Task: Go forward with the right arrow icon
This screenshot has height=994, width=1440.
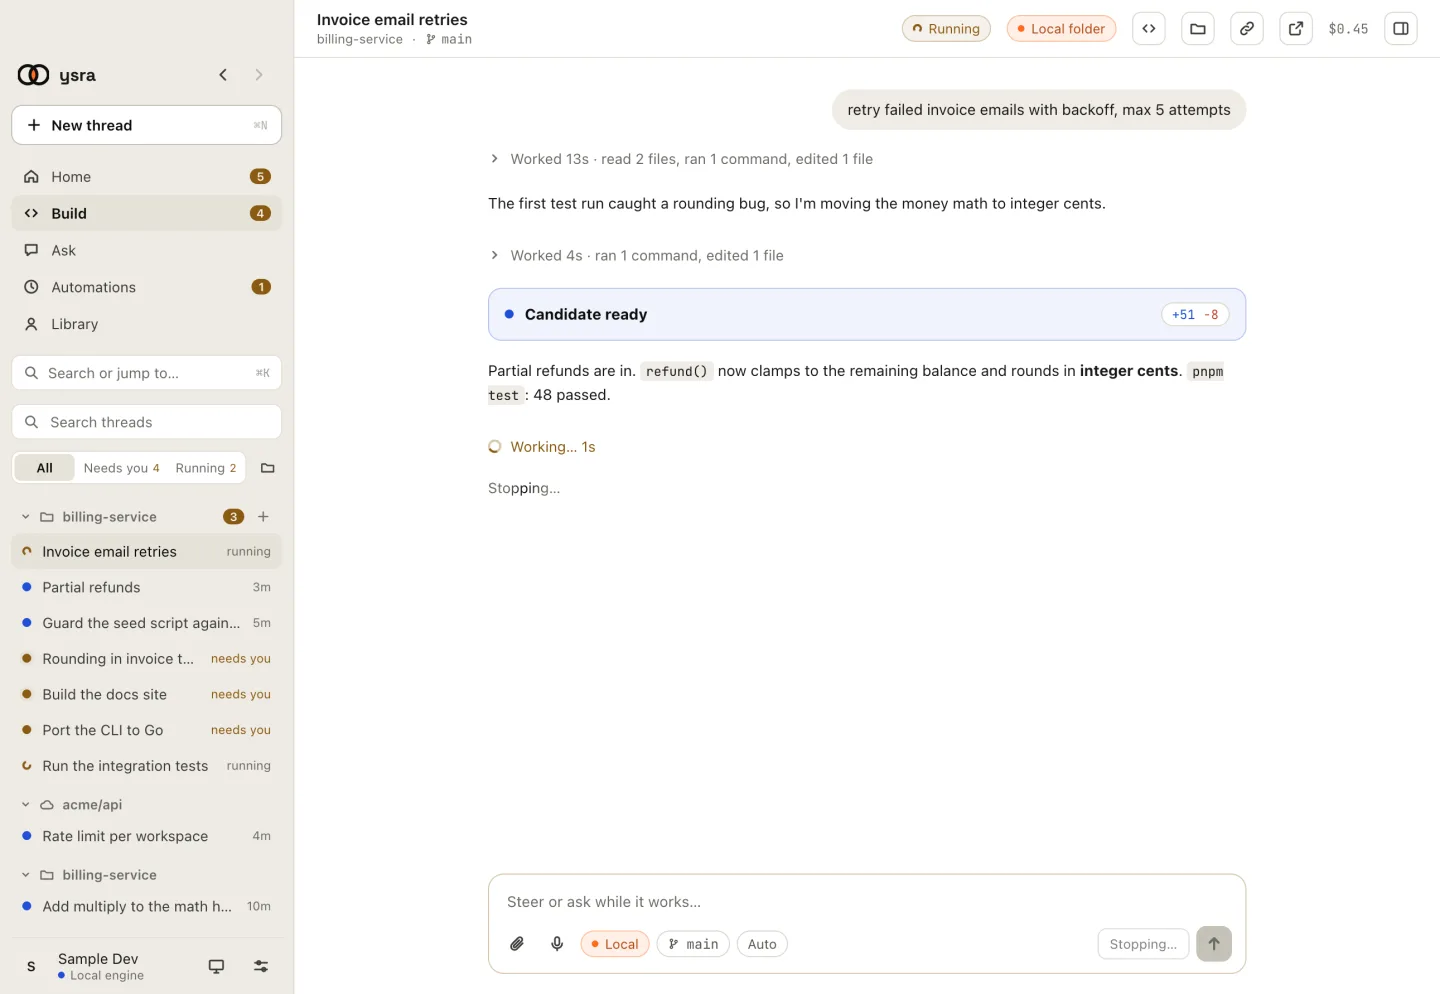Action: click(259, 75)
